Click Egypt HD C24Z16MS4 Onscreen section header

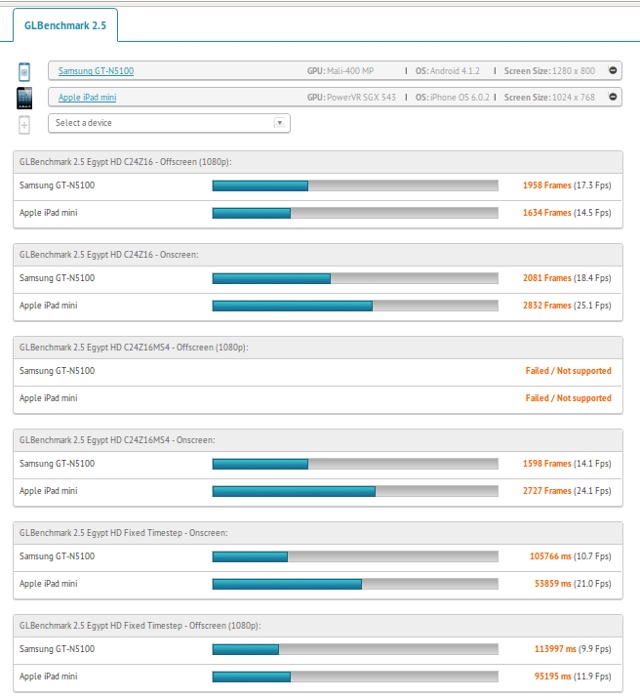(117, 440)
